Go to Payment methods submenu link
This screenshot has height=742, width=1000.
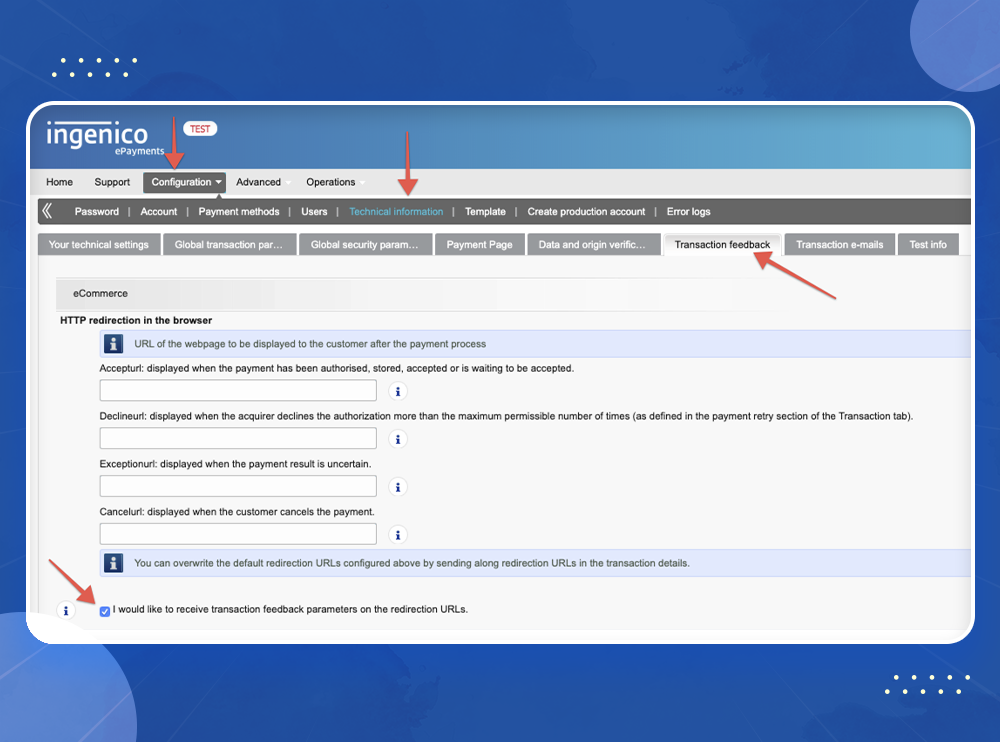[x=239, y=212]
